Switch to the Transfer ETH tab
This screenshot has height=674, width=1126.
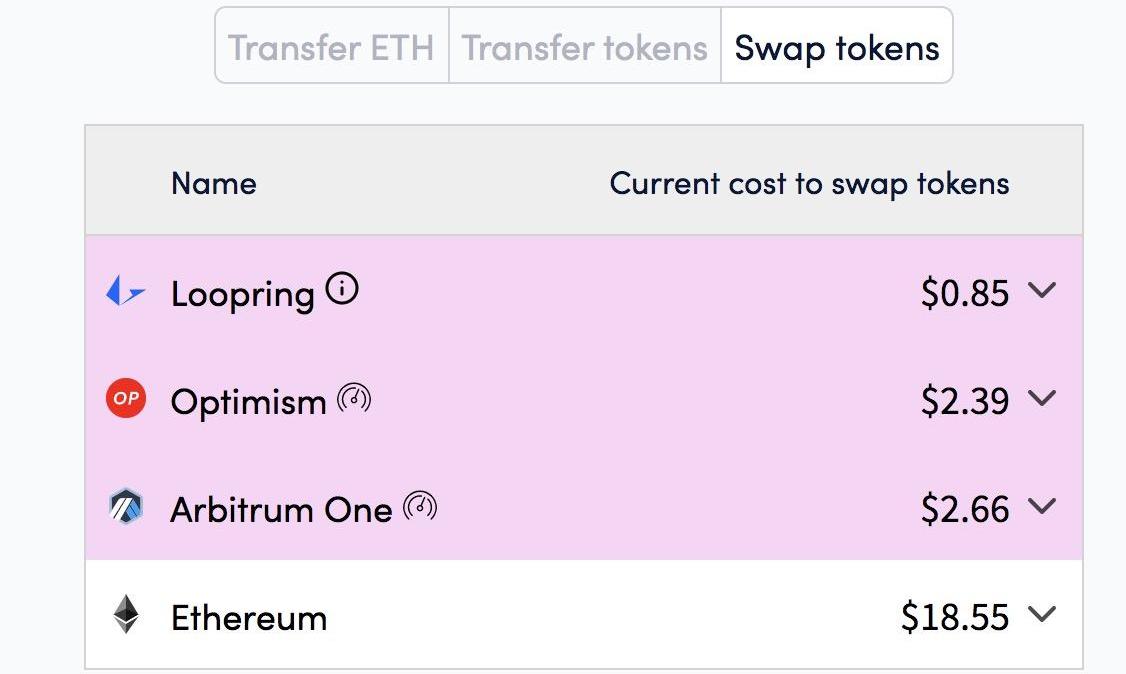tap(332, 46)
